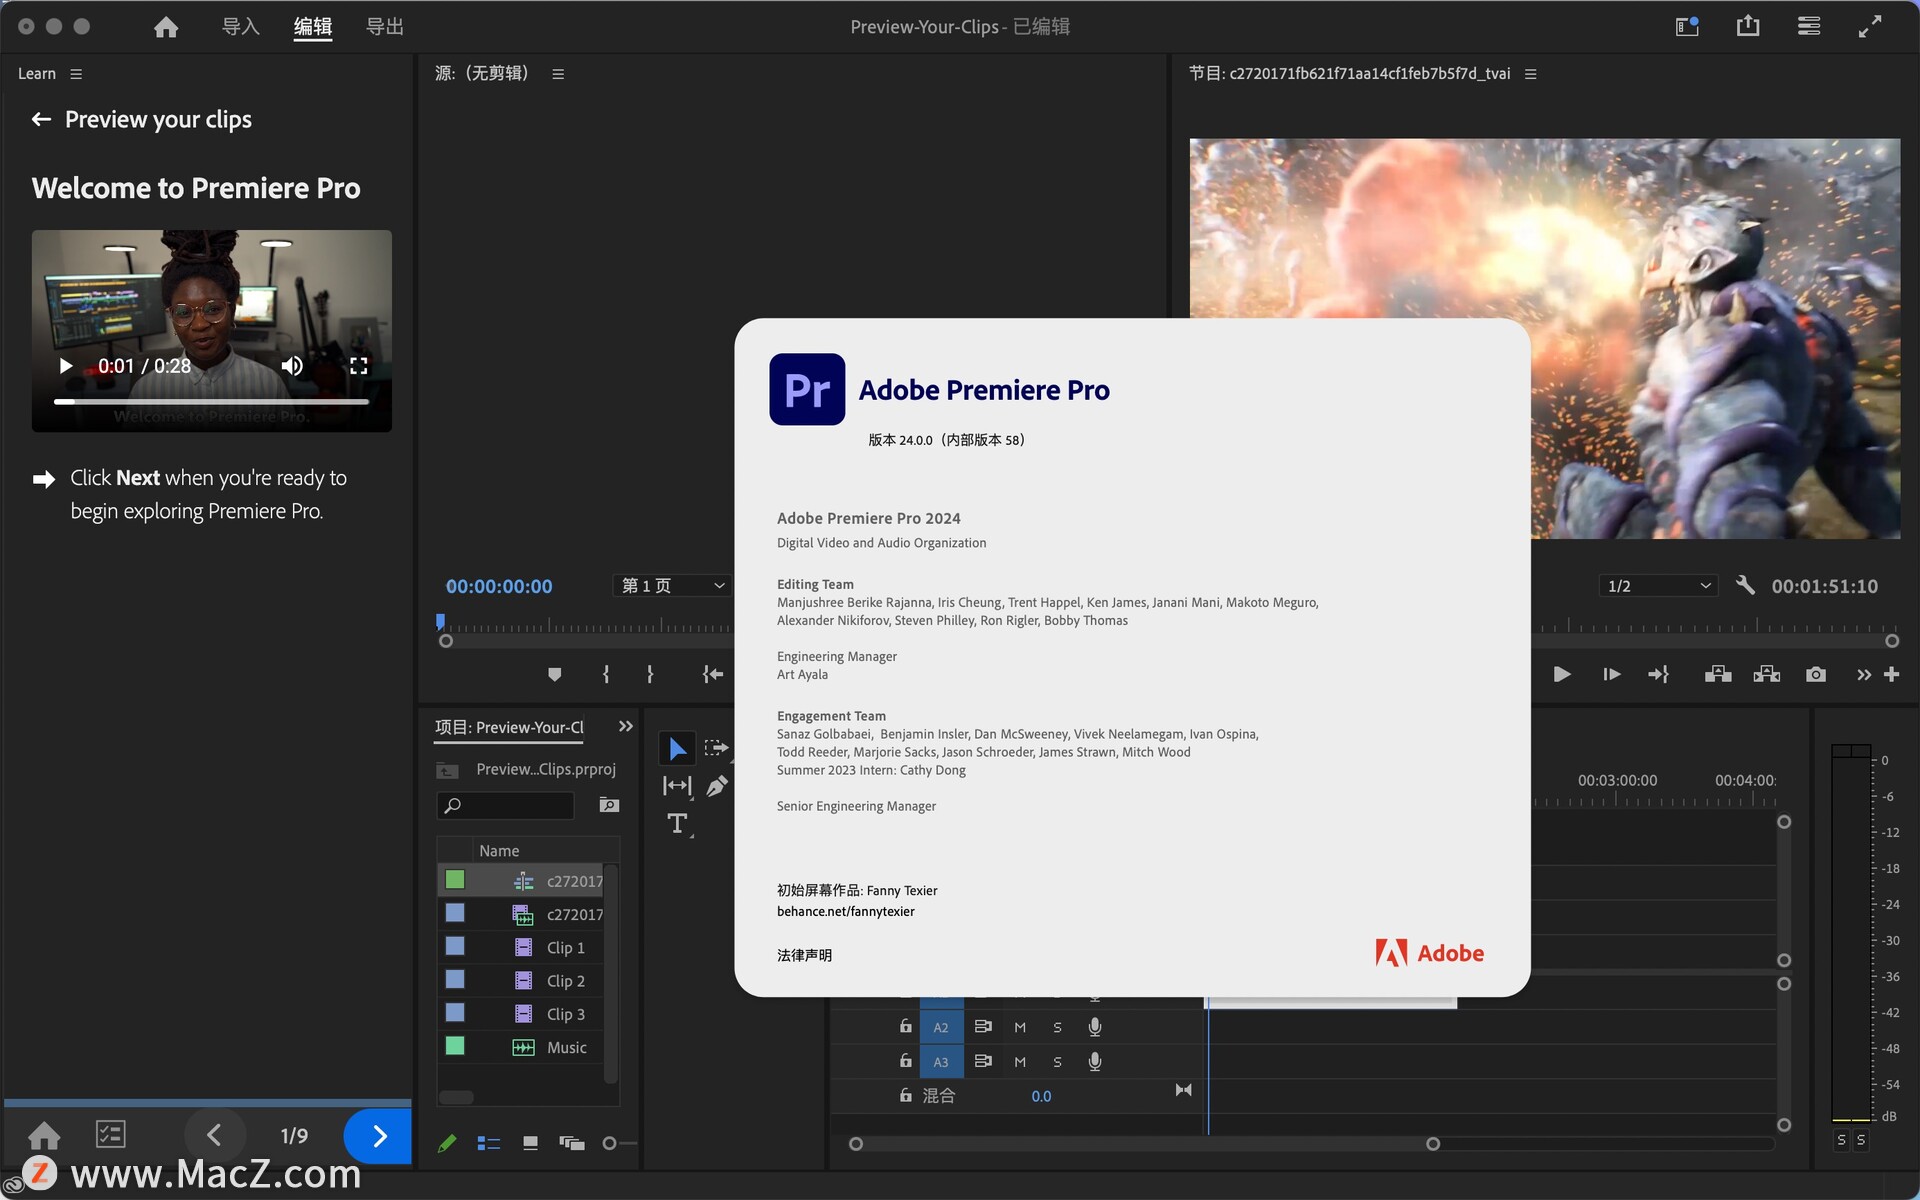Go back from Preview your clips
The height and width of the screenshot is (1200, 1920).
point(41,120)
